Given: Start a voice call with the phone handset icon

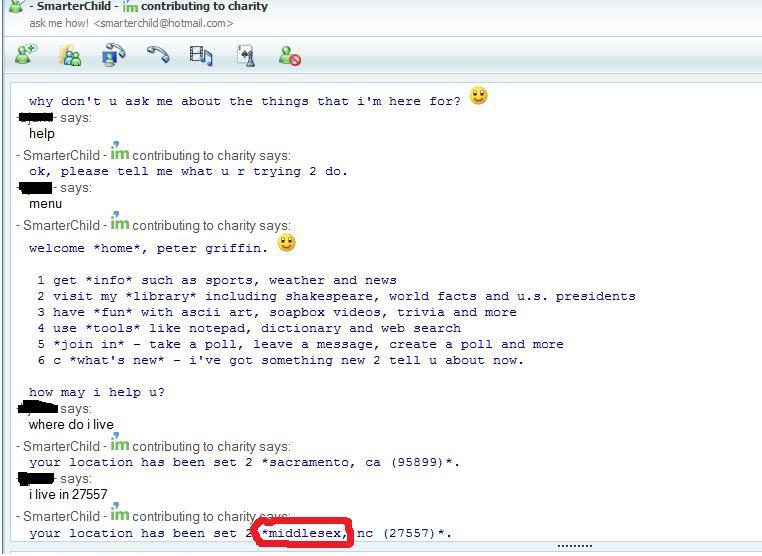Looking at the screenshot, I should click(x=158, y=54).
